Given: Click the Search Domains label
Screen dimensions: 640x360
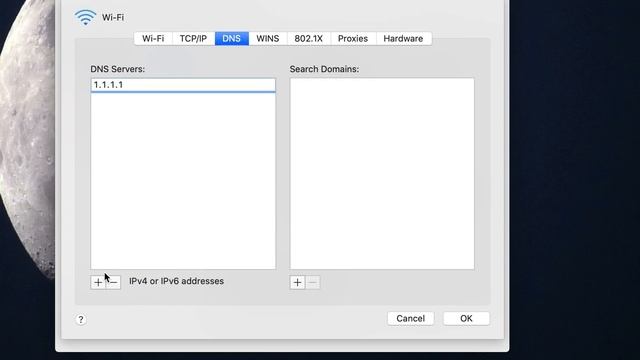Looking at the screenshot, I should [324, 69].
